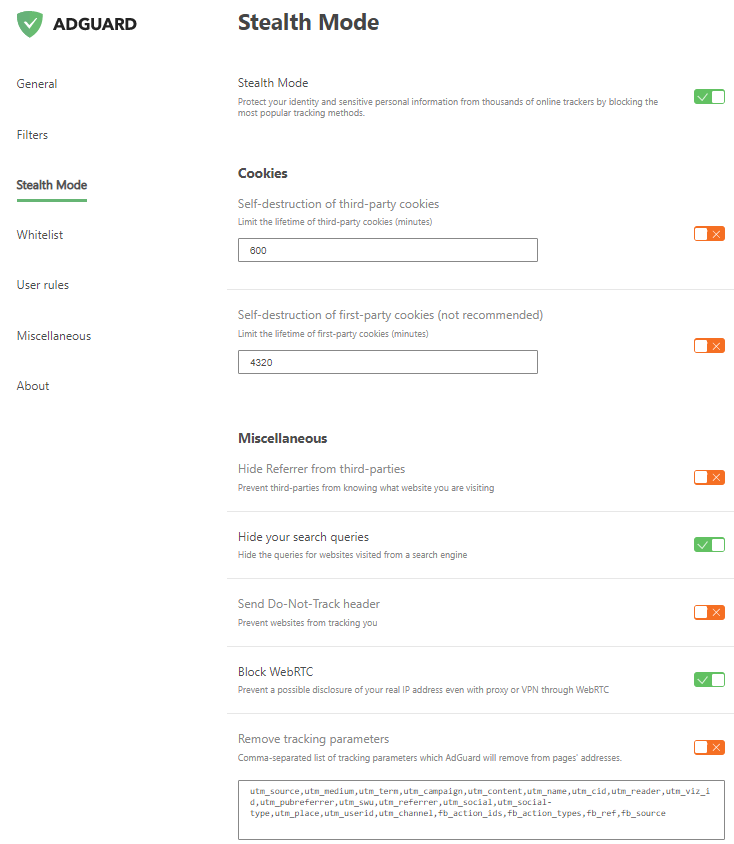Focus the first-party cookie lifetime field
This screenshot has height=844, width=734.
[x=387, y=362]
